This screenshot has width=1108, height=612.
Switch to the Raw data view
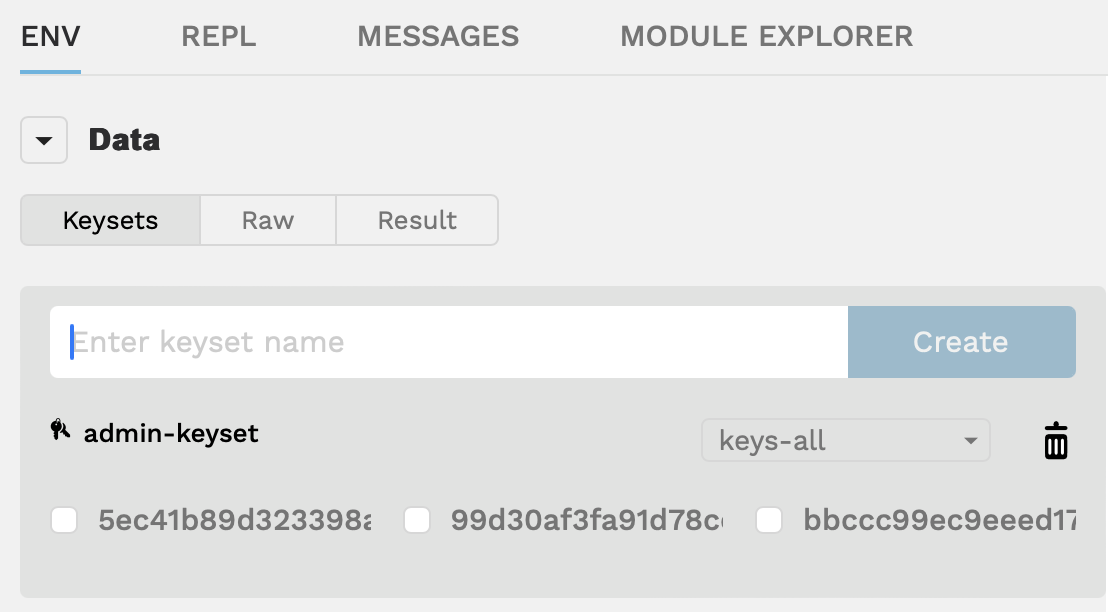[x=268, y=220]
